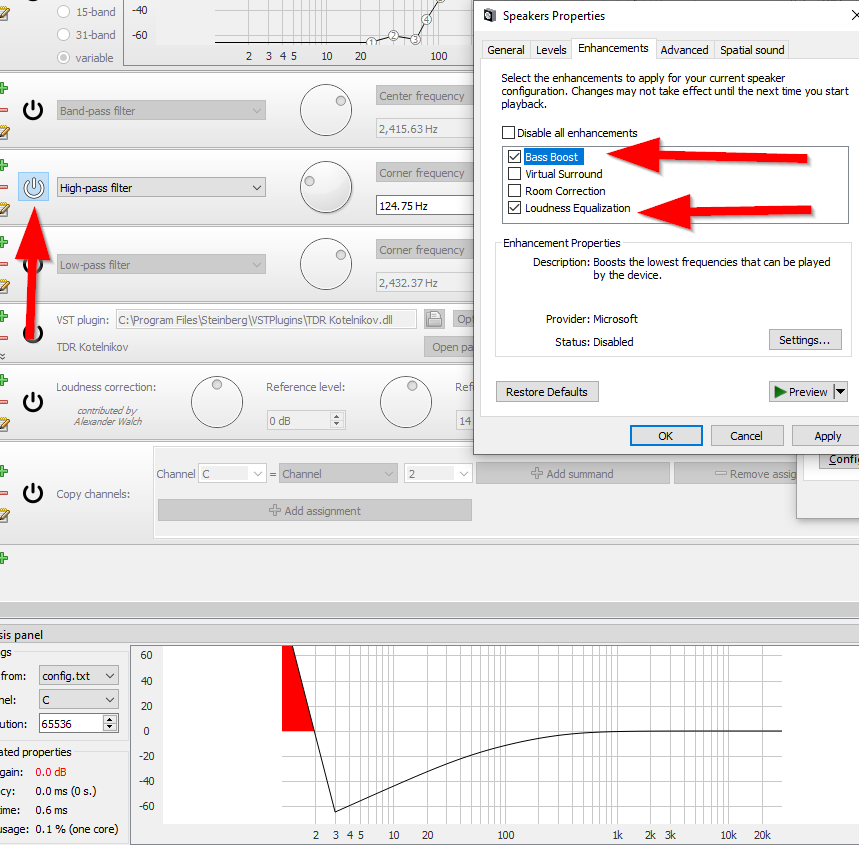Toggle power icon for Loudness correction

click(33, 402)
